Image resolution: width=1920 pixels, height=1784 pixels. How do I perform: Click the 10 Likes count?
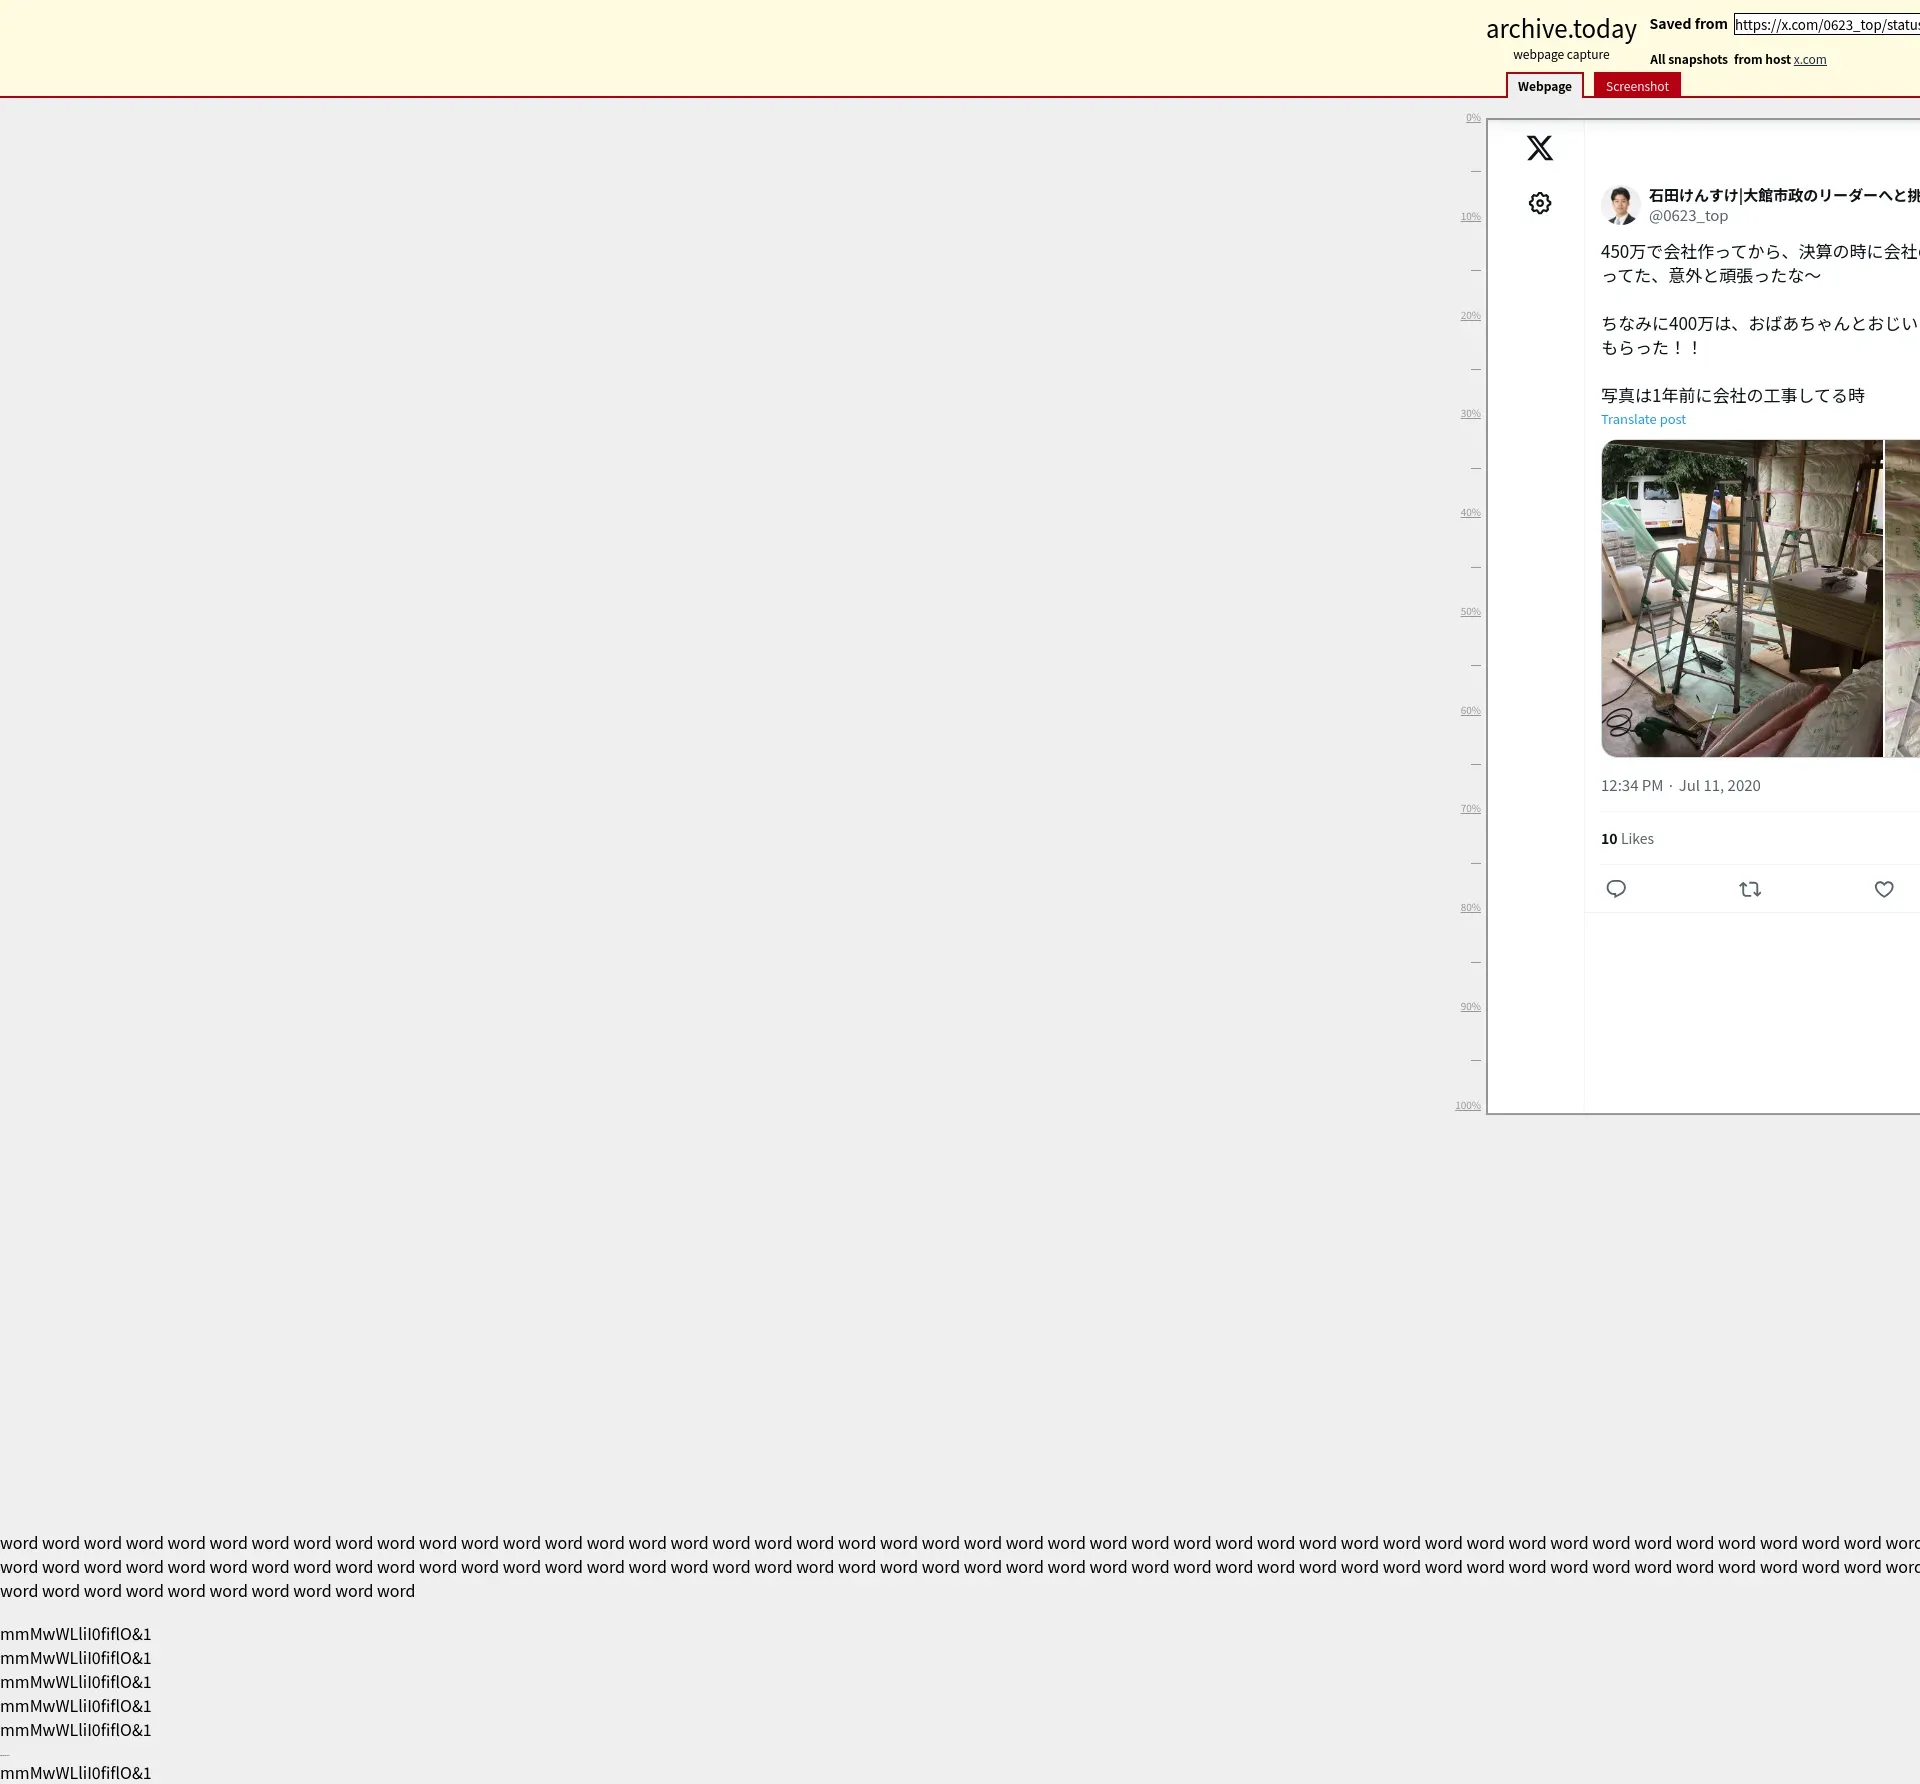[1626, 839]
